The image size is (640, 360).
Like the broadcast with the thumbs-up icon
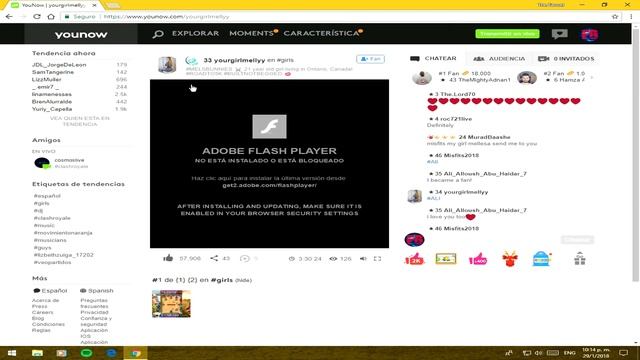click(x=168, y=258)
